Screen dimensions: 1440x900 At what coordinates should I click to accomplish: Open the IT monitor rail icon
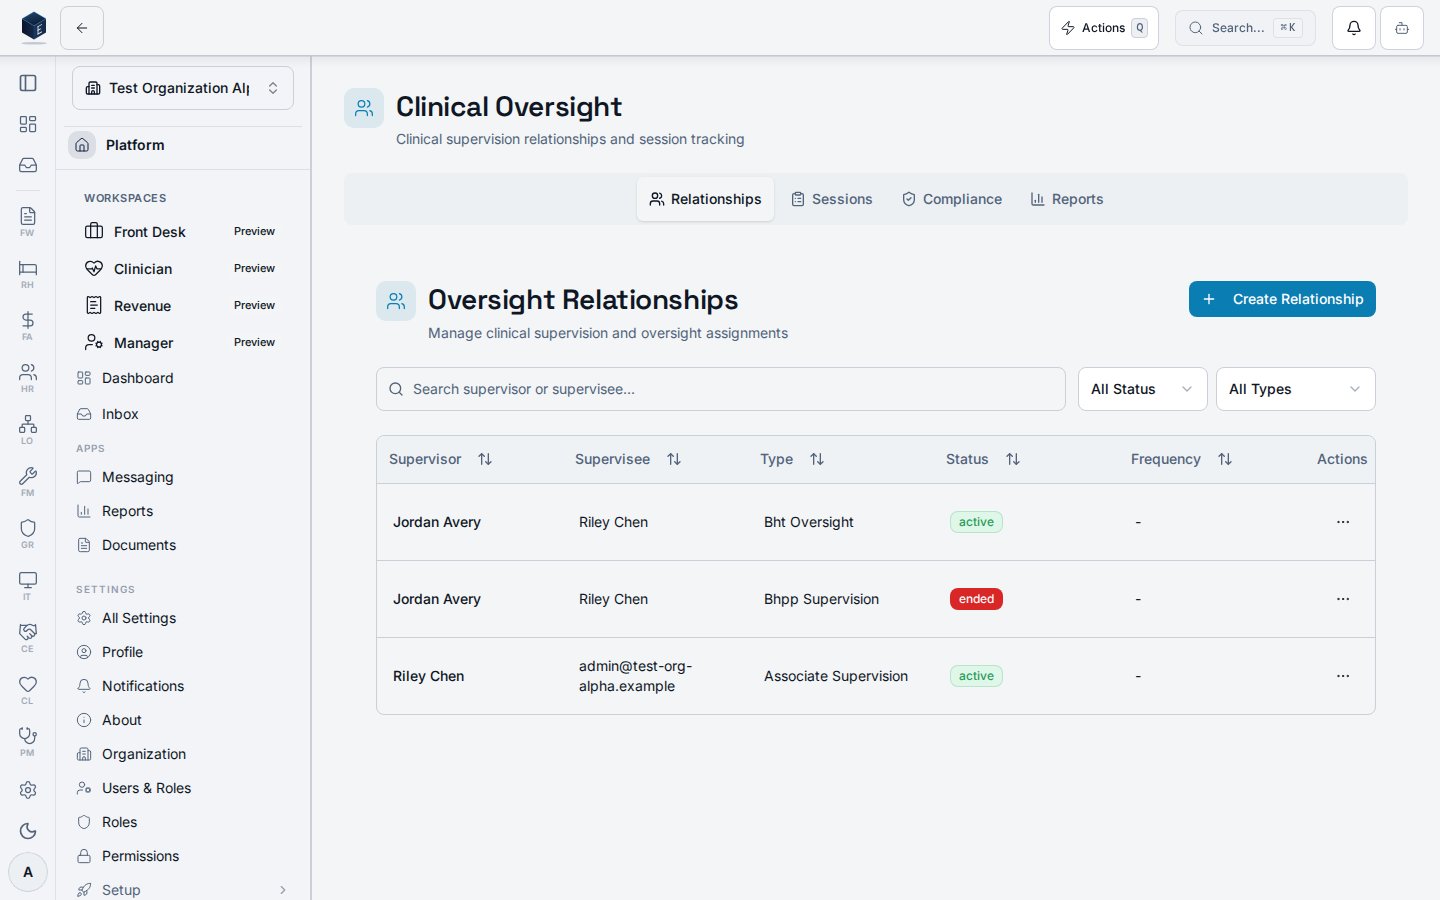(28, 585)
